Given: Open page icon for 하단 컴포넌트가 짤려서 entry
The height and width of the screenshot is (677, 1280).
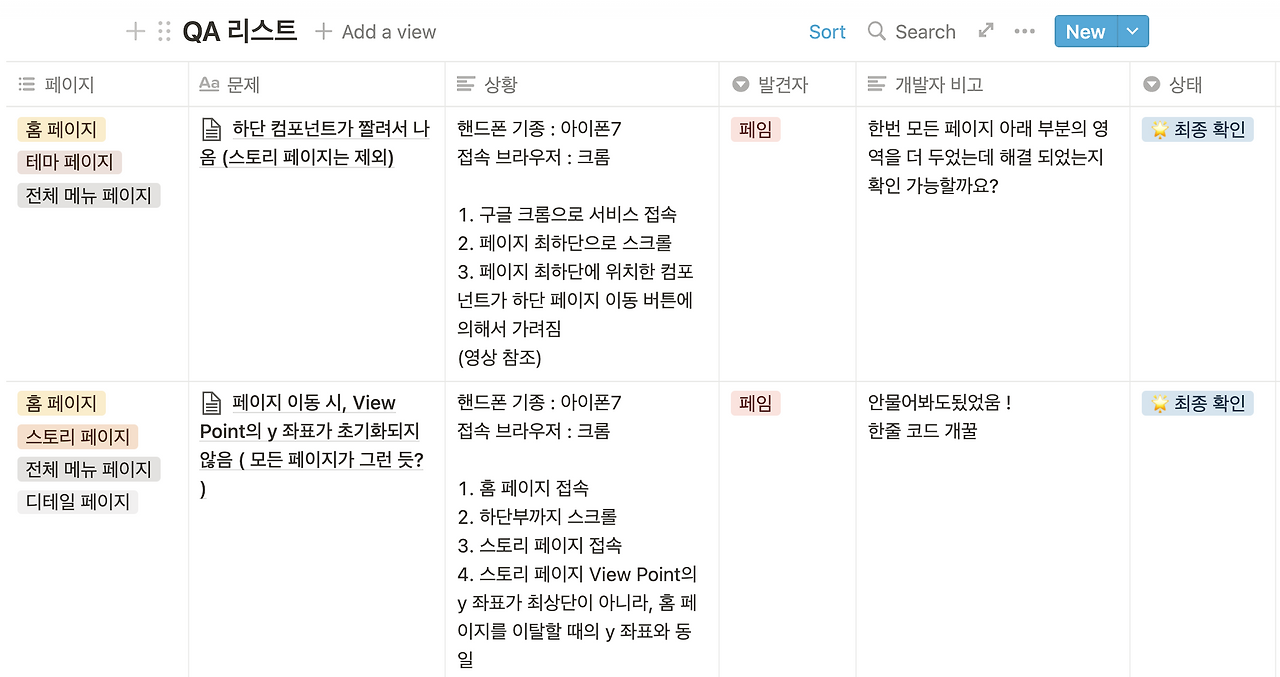Looking at the screenshot, I should (x=211, y=129).
